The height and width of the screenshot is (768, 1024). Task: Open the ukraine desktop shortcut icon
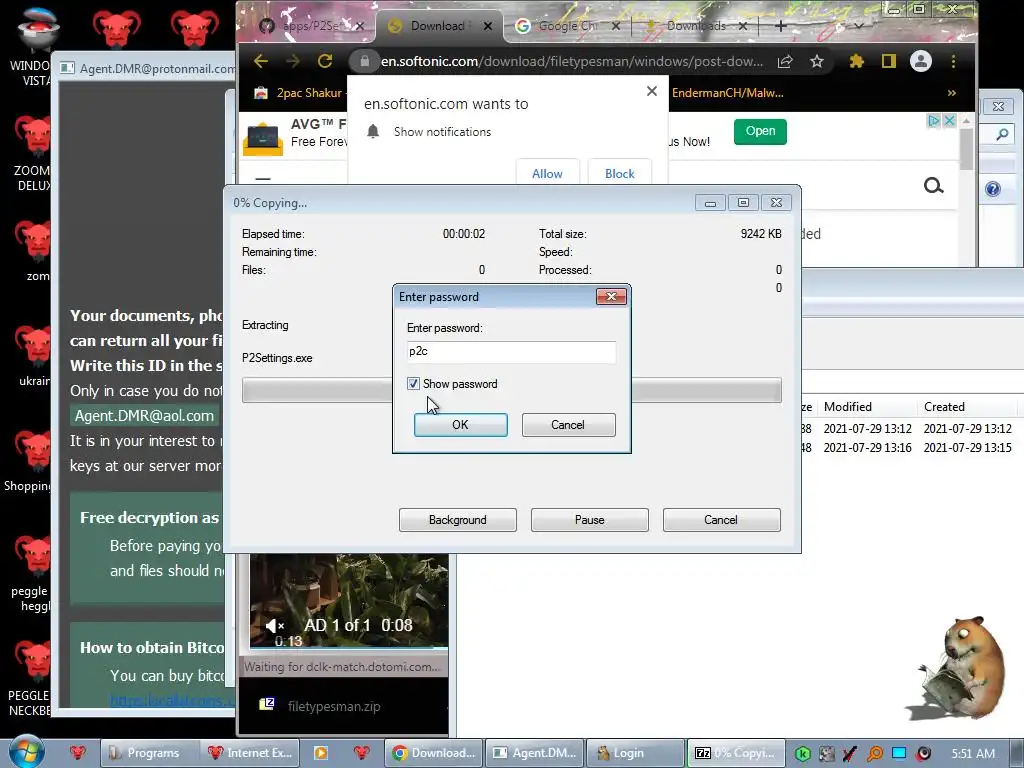pyautogui.click(x=33, y=356)
